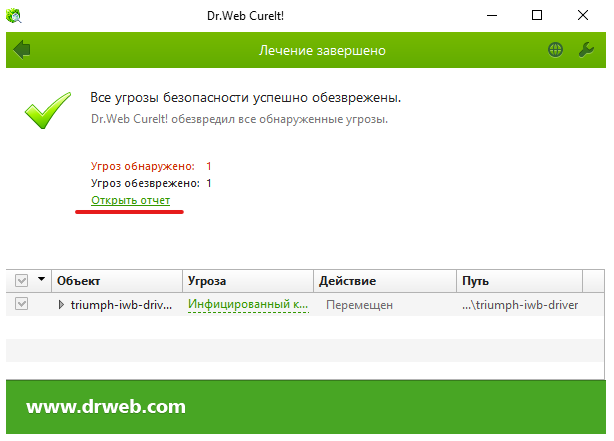
Task: Maximize the Dr.Web CureIt! window
Action: pos(537,16)
